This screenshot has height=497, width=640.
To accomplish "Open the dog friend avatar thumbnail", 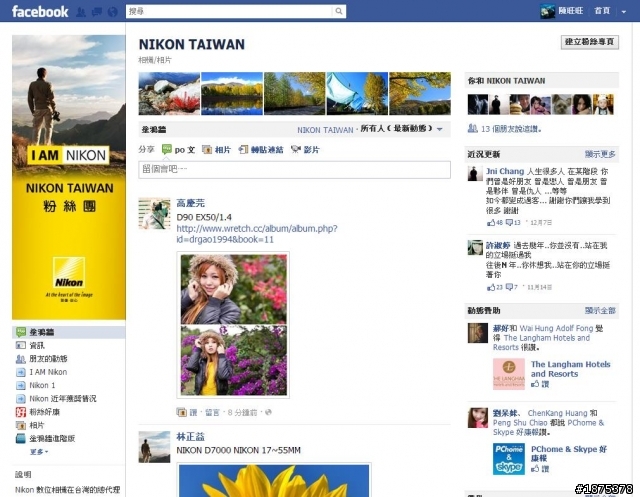I will click(561, 104).
